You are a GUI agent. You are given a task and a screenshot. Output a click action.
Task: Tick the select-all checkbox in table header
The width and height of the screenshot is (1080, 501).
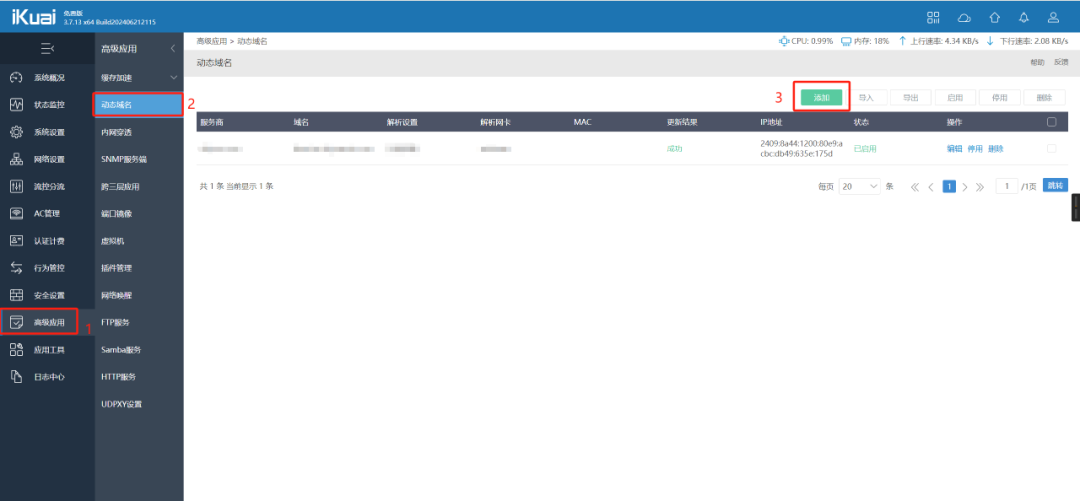(1051, 122)
